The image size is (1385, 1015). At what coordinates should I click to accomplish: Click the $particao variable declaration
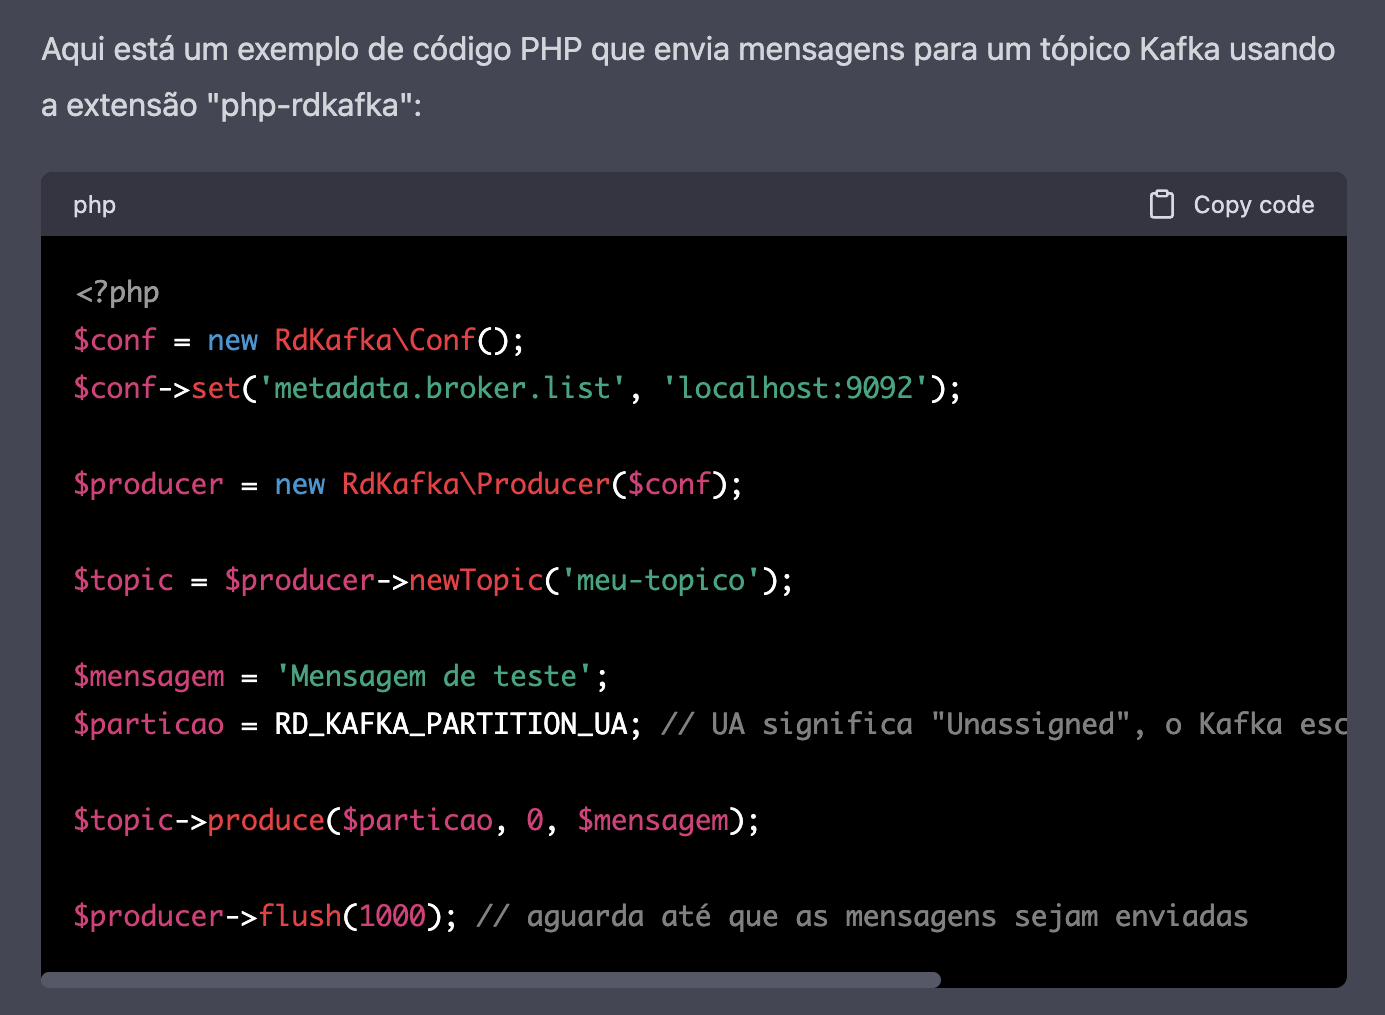(x=149, y=724)
